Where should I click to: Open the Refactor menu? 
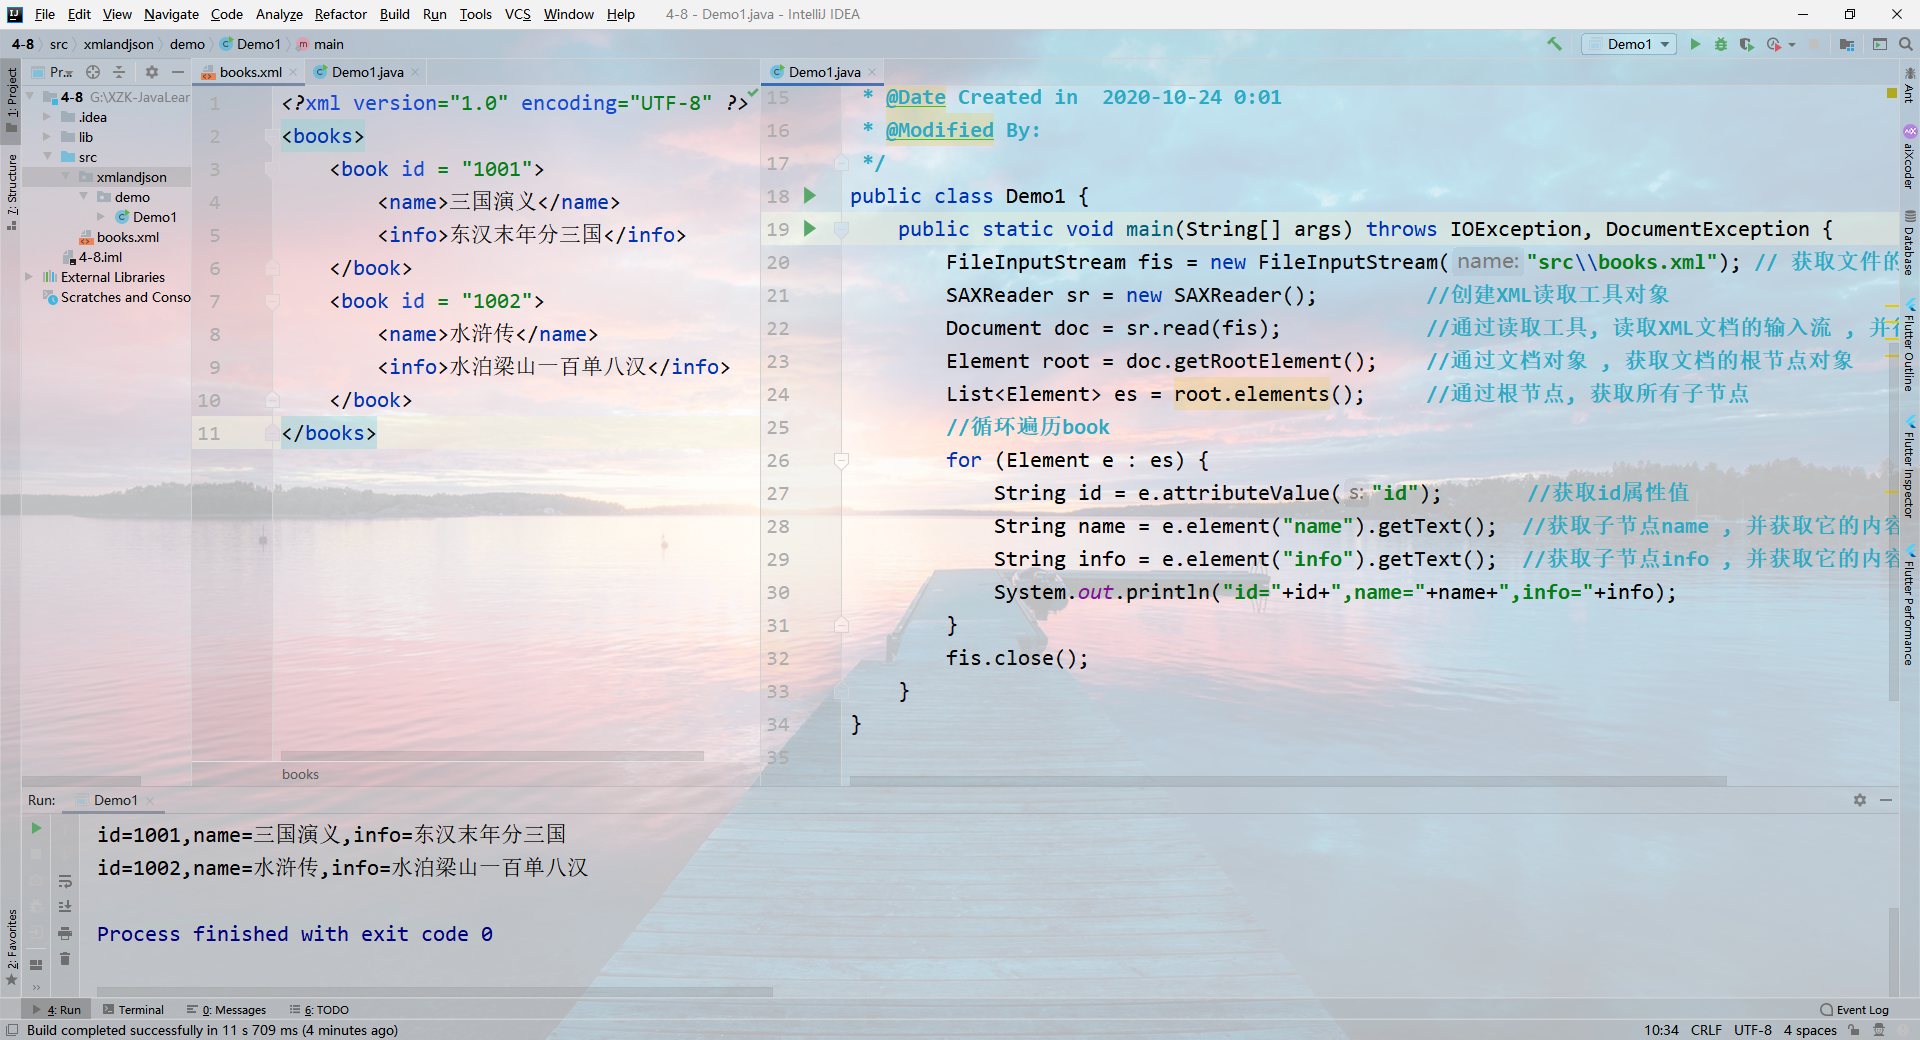[x=341, y=14]
